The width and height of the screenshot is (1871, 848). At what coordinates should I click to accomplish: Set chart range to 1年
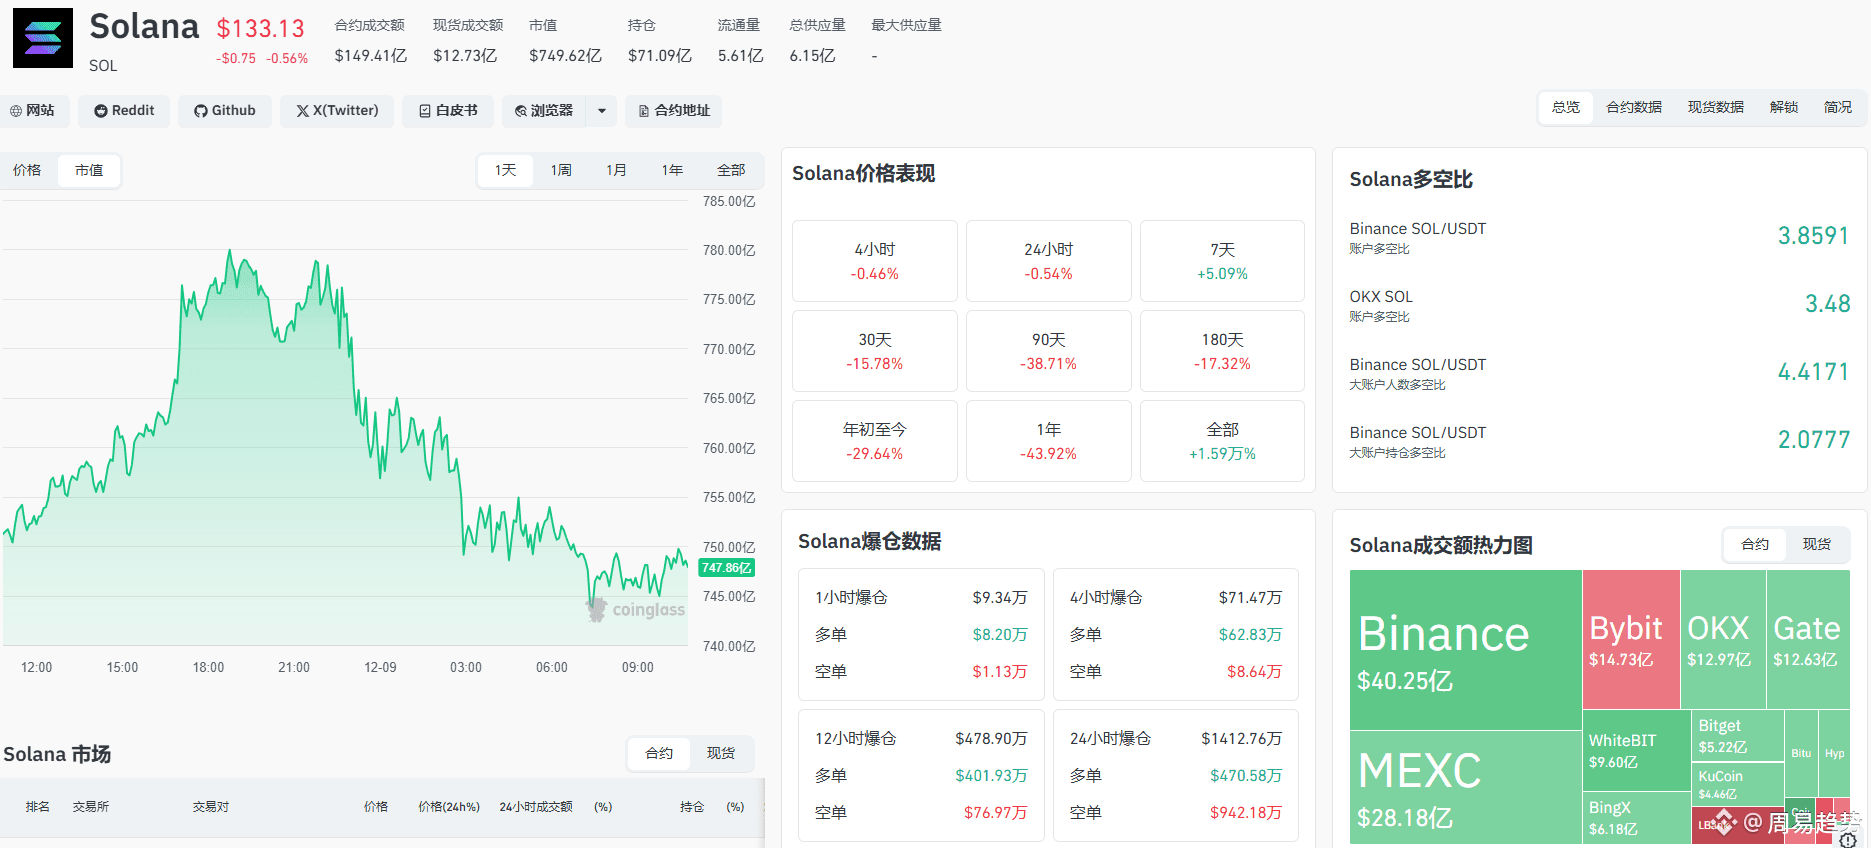coord(672,171)
